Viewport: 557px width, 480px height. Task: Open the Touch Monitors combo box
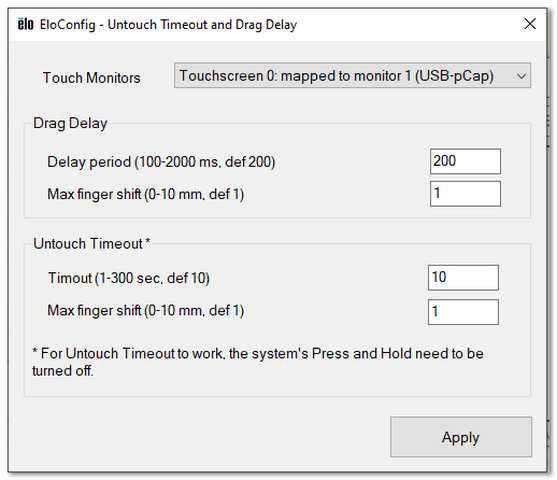click(x=352, y=75)
